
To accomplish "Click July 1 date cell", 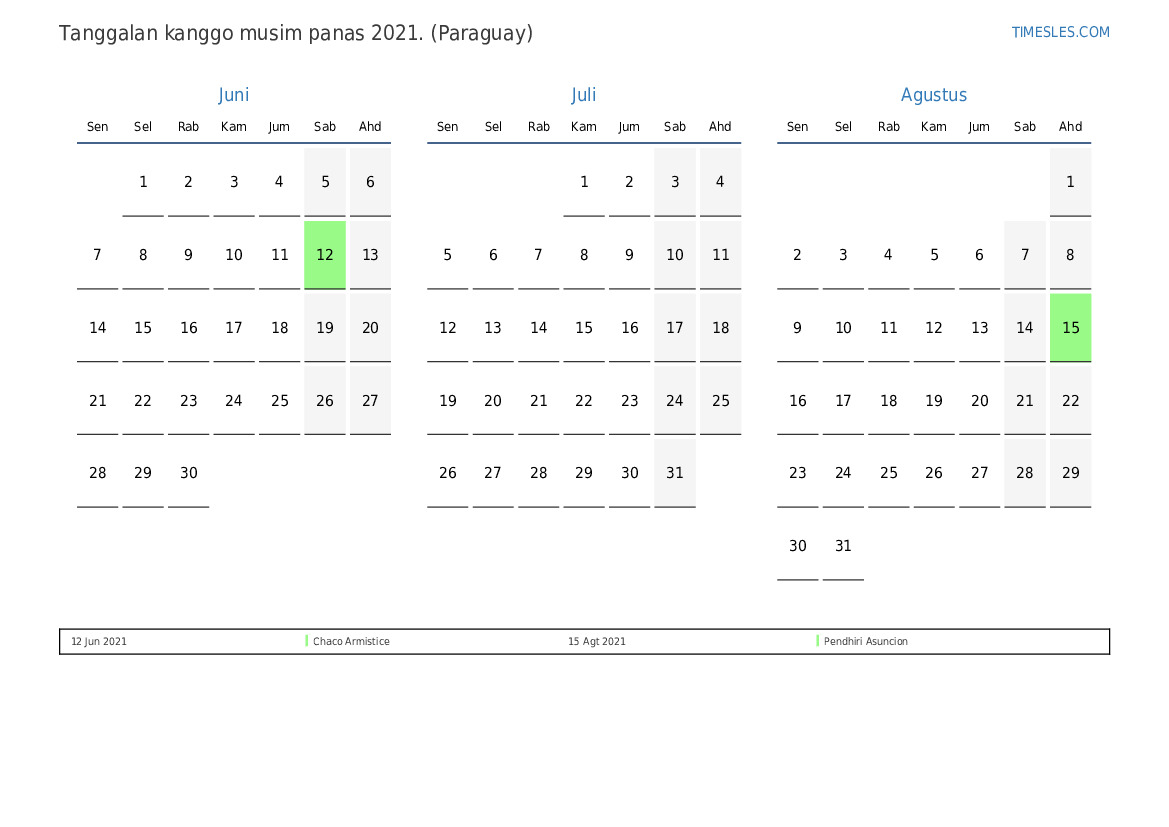I will point(584,182).
